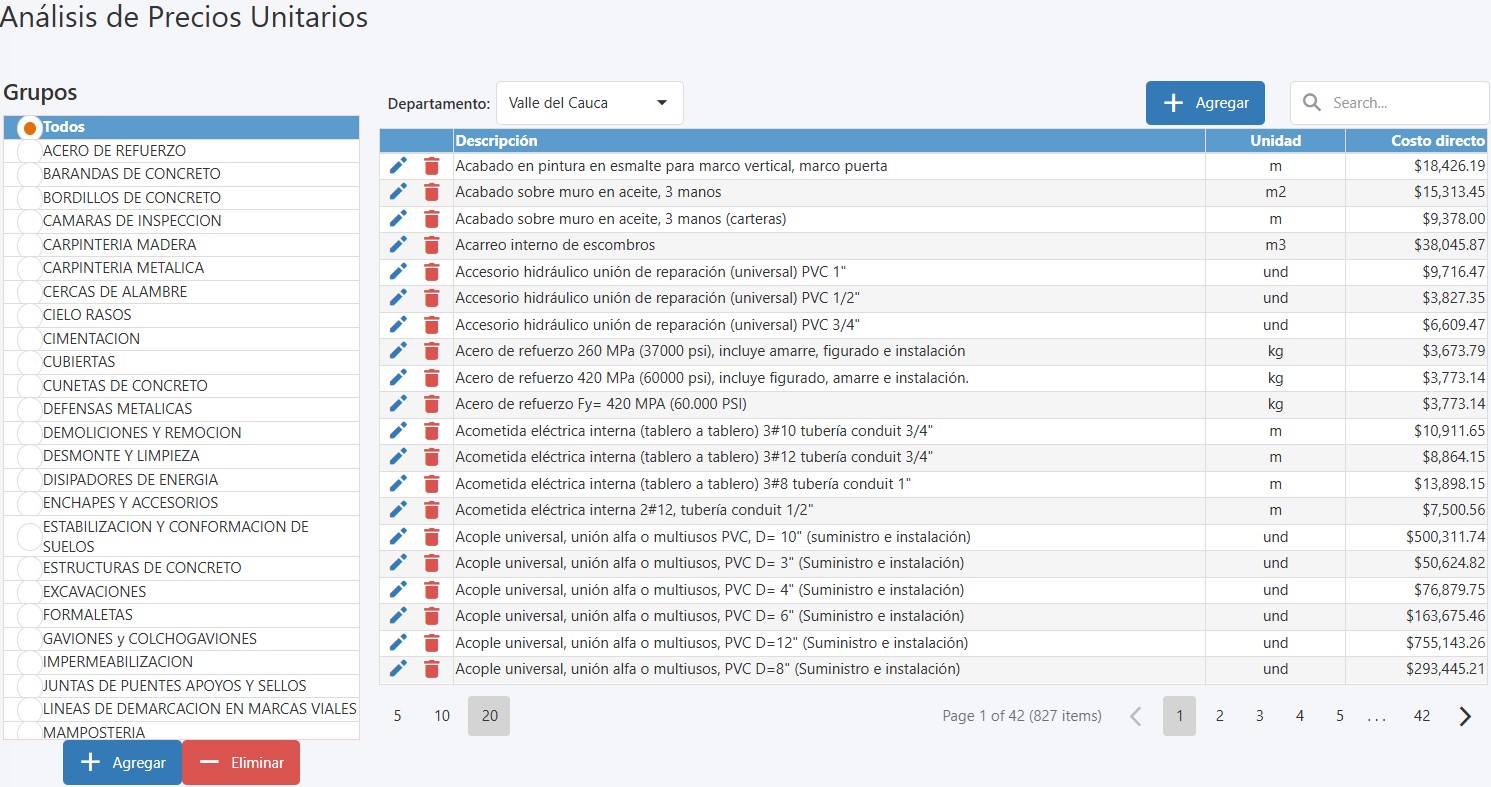
Task: Delete the Accesorio hidráulico PVC 1/2" item
Action: click(431, 298)
